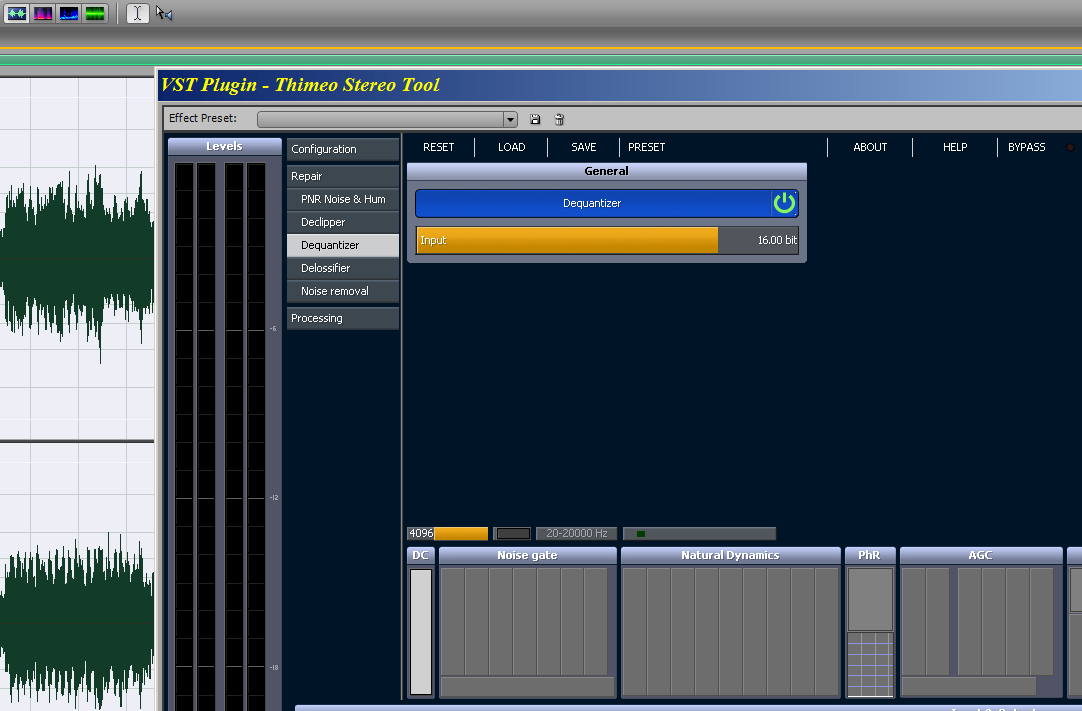Collapse the Repair section

(x=342, y=176)
